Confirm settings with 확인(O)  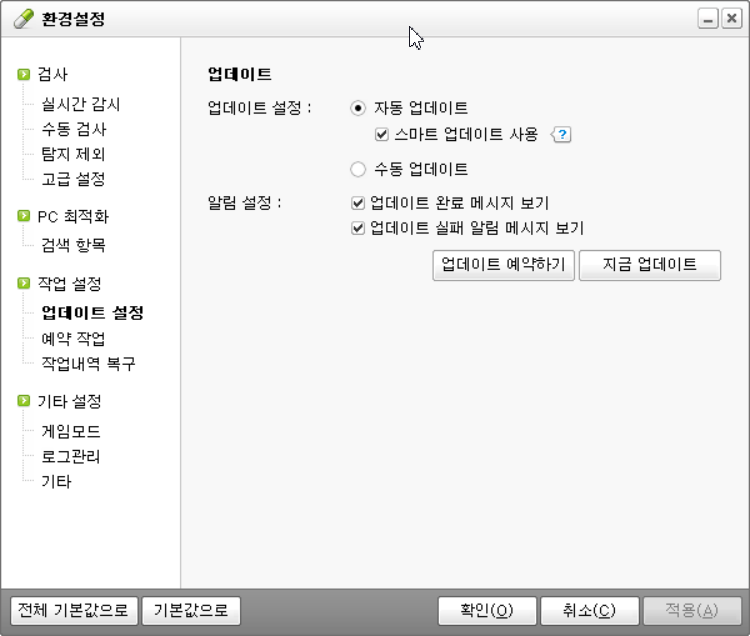pos(487,611)
